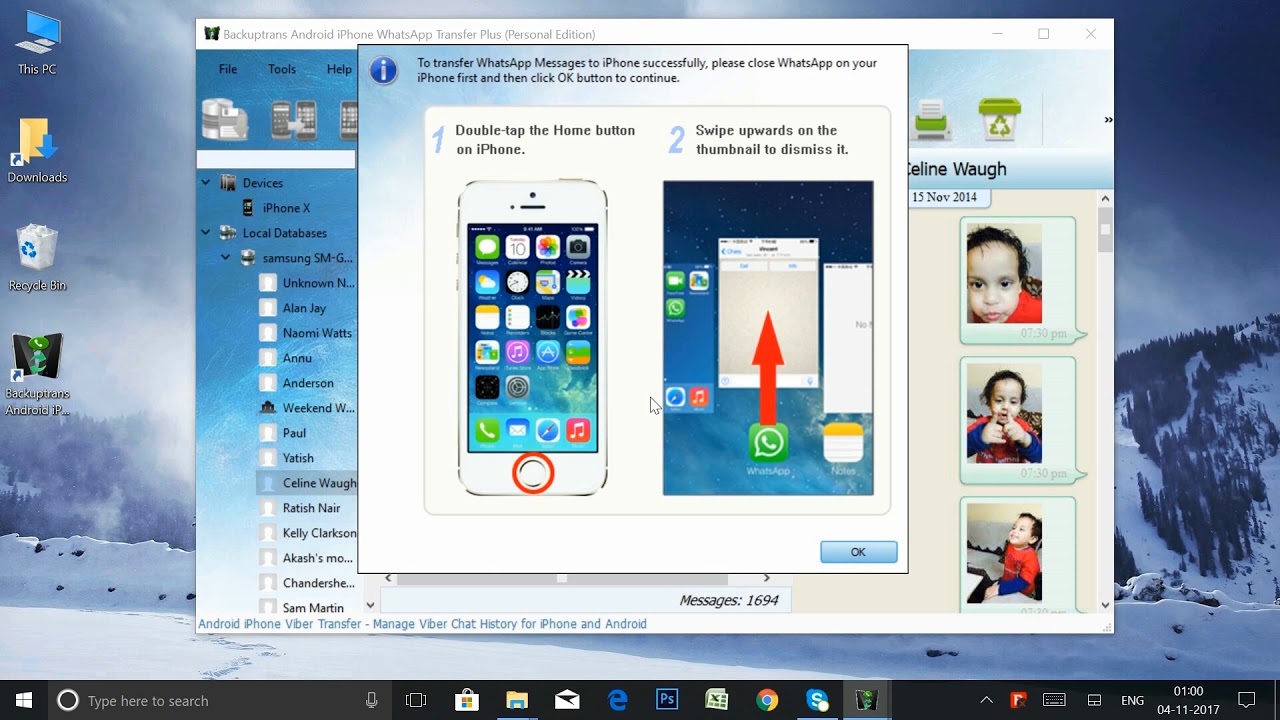Screen dimensions: 1280x720
Task: Click the horizontal scrollbar left arrow
Action: click(x=389, y=578)
